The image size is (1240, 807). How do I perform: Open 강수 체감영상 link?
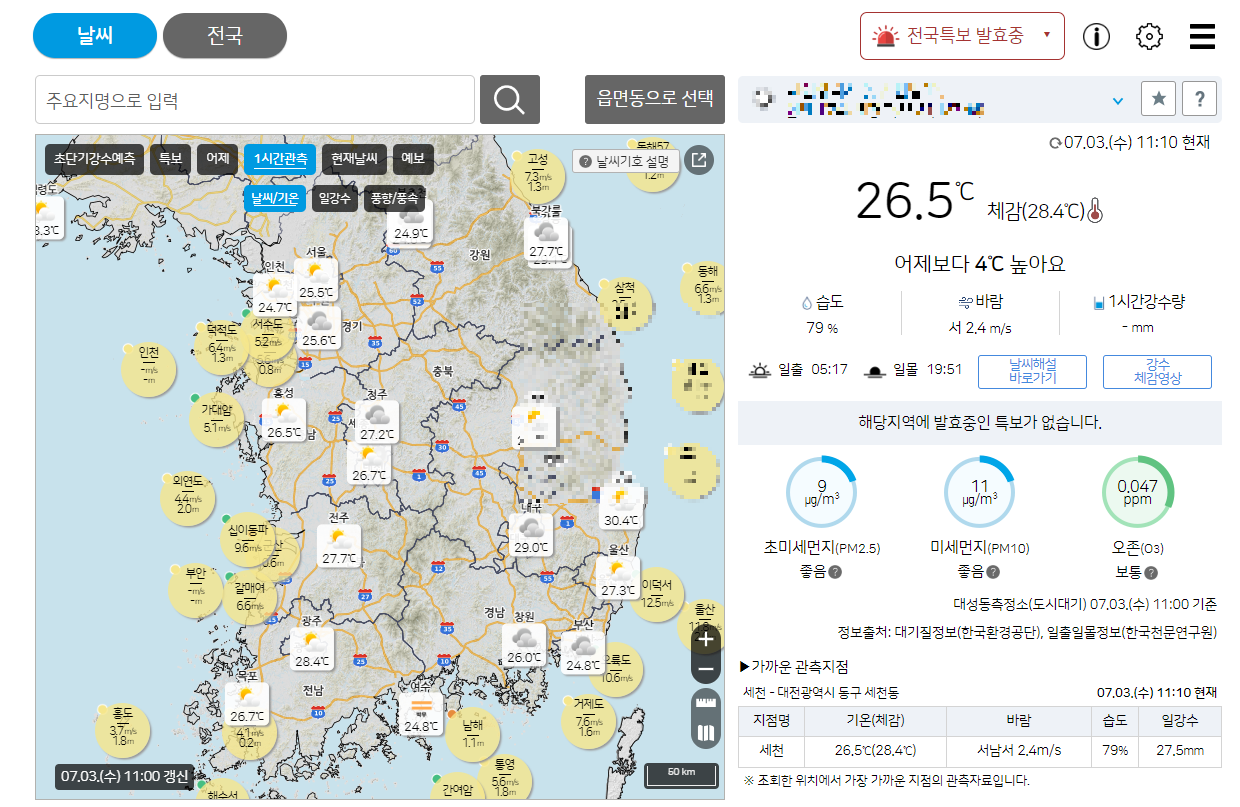point(1157,372)
